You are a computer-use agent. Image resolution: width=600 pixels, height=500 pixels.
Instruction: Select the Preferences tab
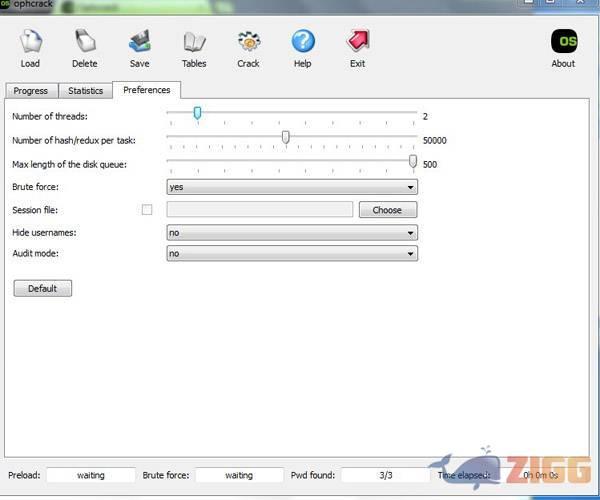pyautogui.click(x=146, y=90)
